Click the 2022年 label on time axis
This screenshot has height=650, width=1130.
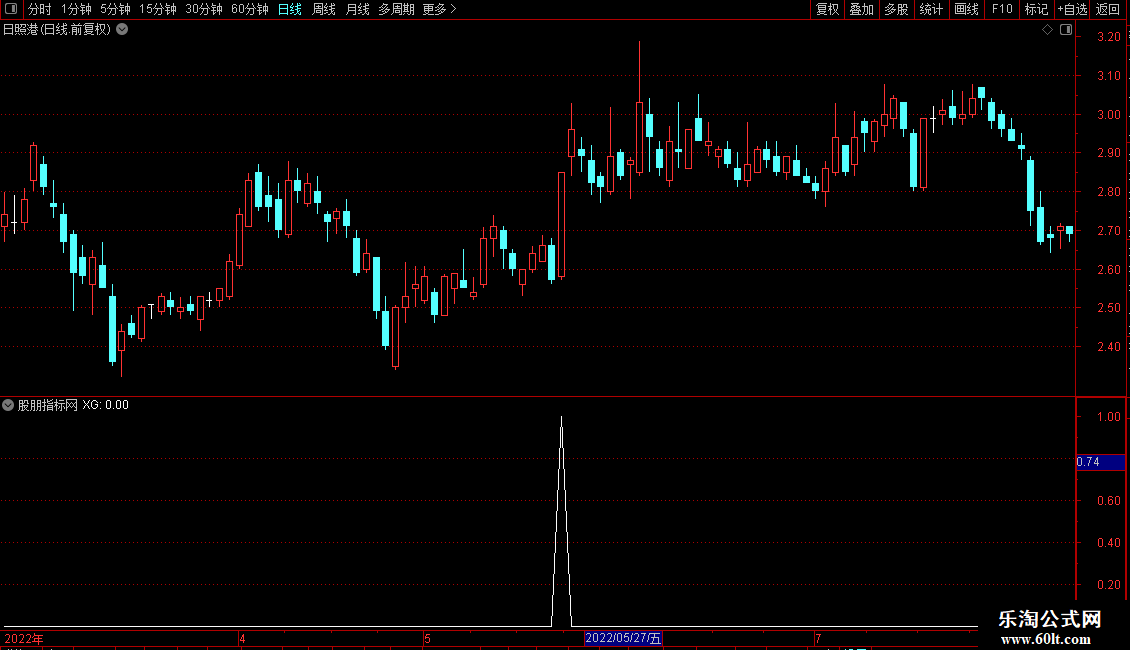(24, 638)
